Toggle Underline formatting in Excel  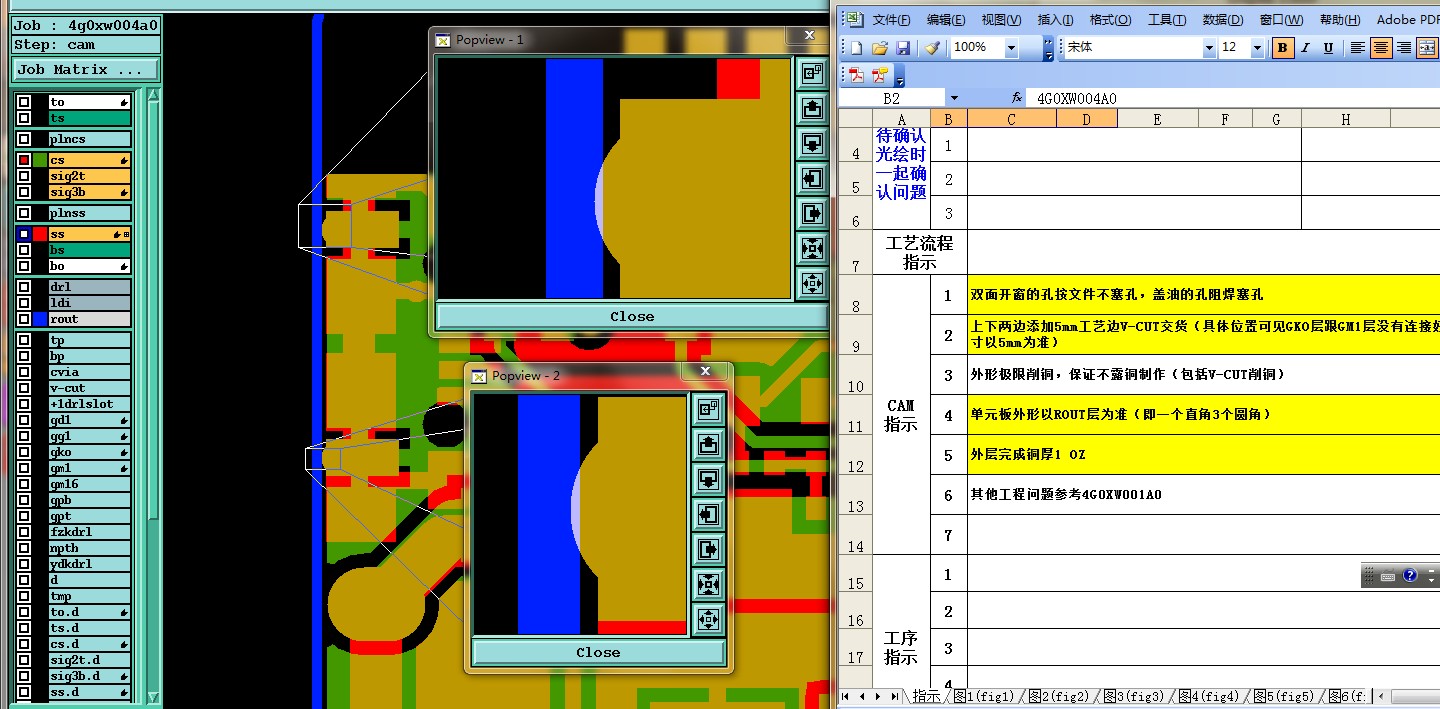click(1328, 47)
